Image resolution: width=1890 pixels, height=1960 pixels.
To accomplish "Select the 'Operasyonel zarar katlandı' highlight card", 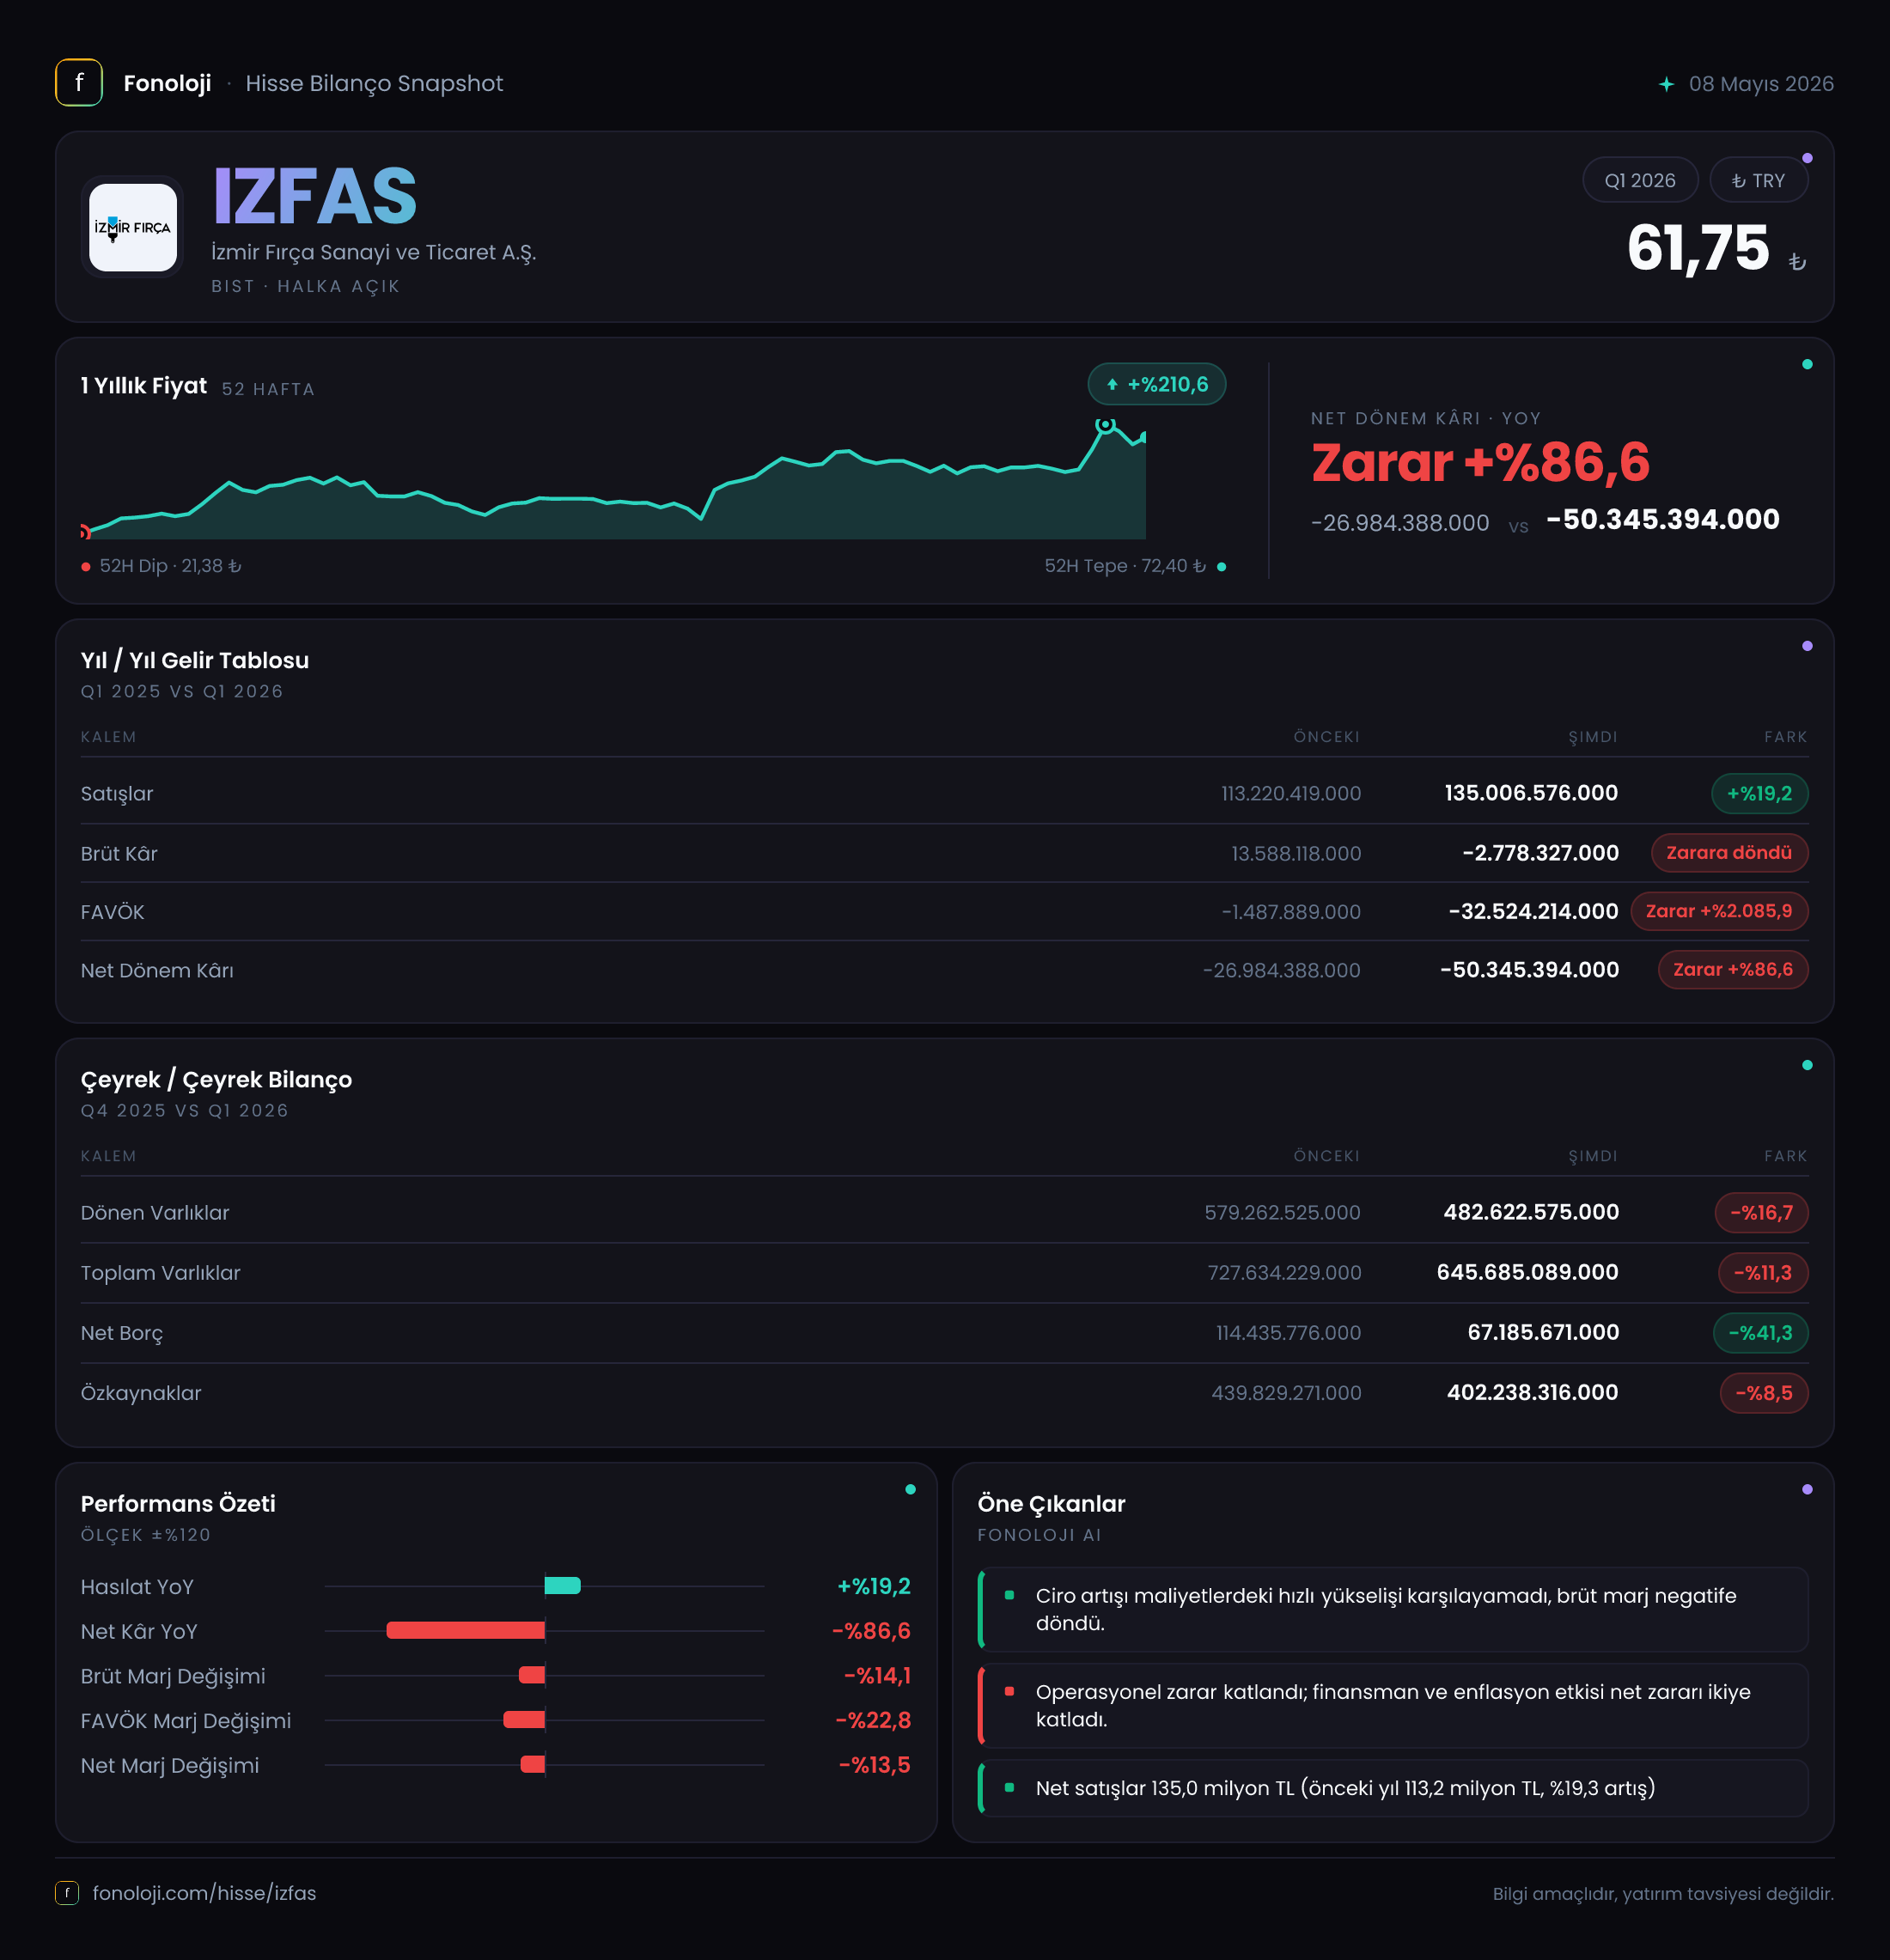I will coord(1393,1705).
